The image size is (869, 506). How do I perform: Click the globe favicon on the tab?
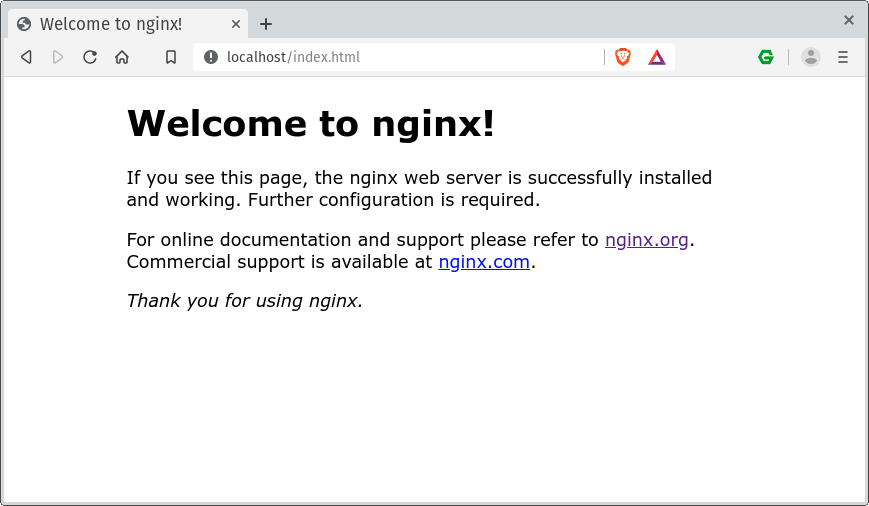(x=24, y=24)
